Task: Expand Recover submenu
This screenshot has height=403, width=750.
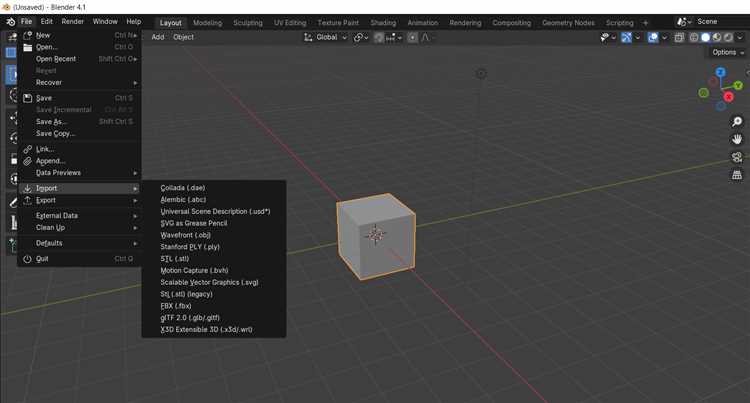Action: click(79, 83)
